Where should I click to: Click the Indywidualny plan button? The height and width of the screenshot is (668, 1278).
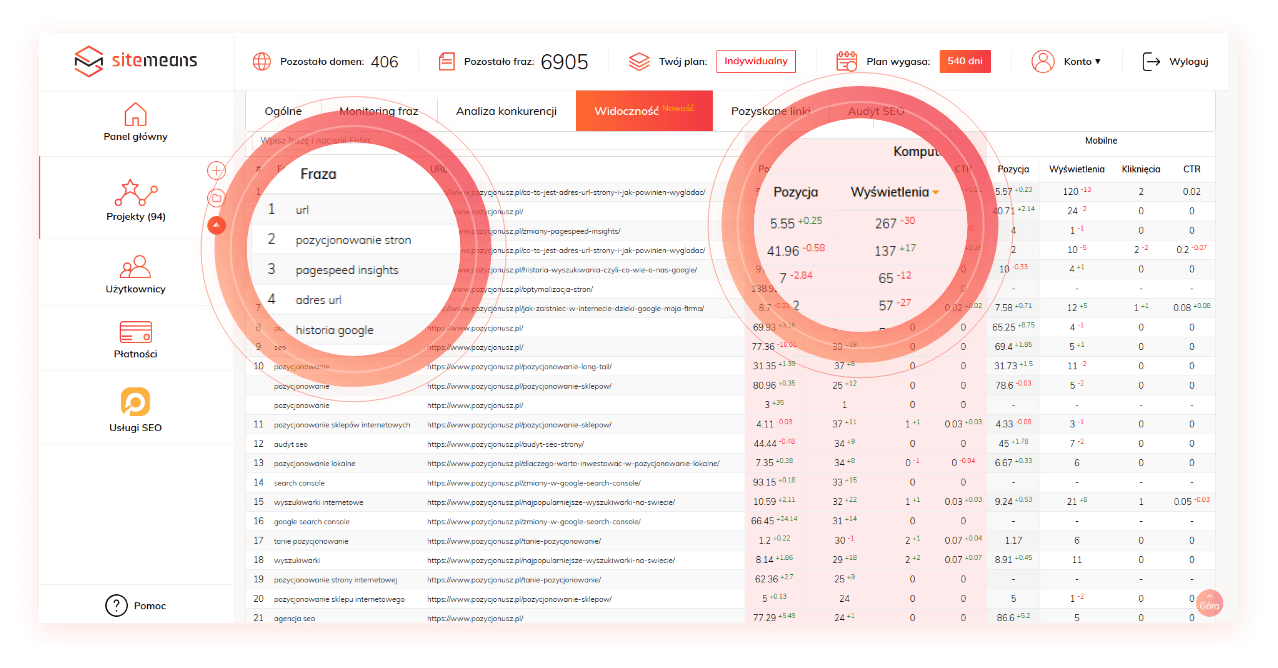(x=756, y=61)
